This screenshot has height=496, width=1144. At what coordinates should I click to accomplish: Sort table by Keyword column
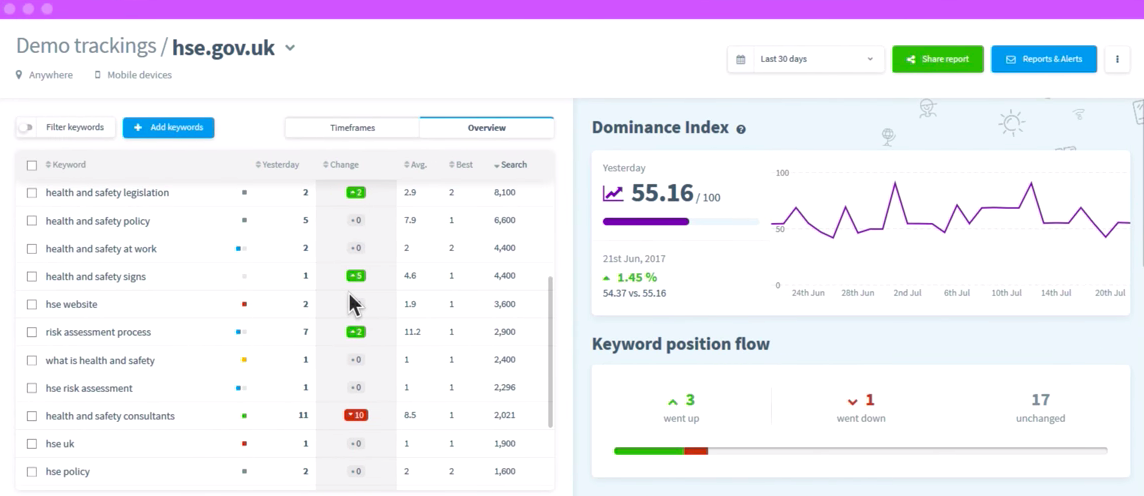click(x=66, y=165)
